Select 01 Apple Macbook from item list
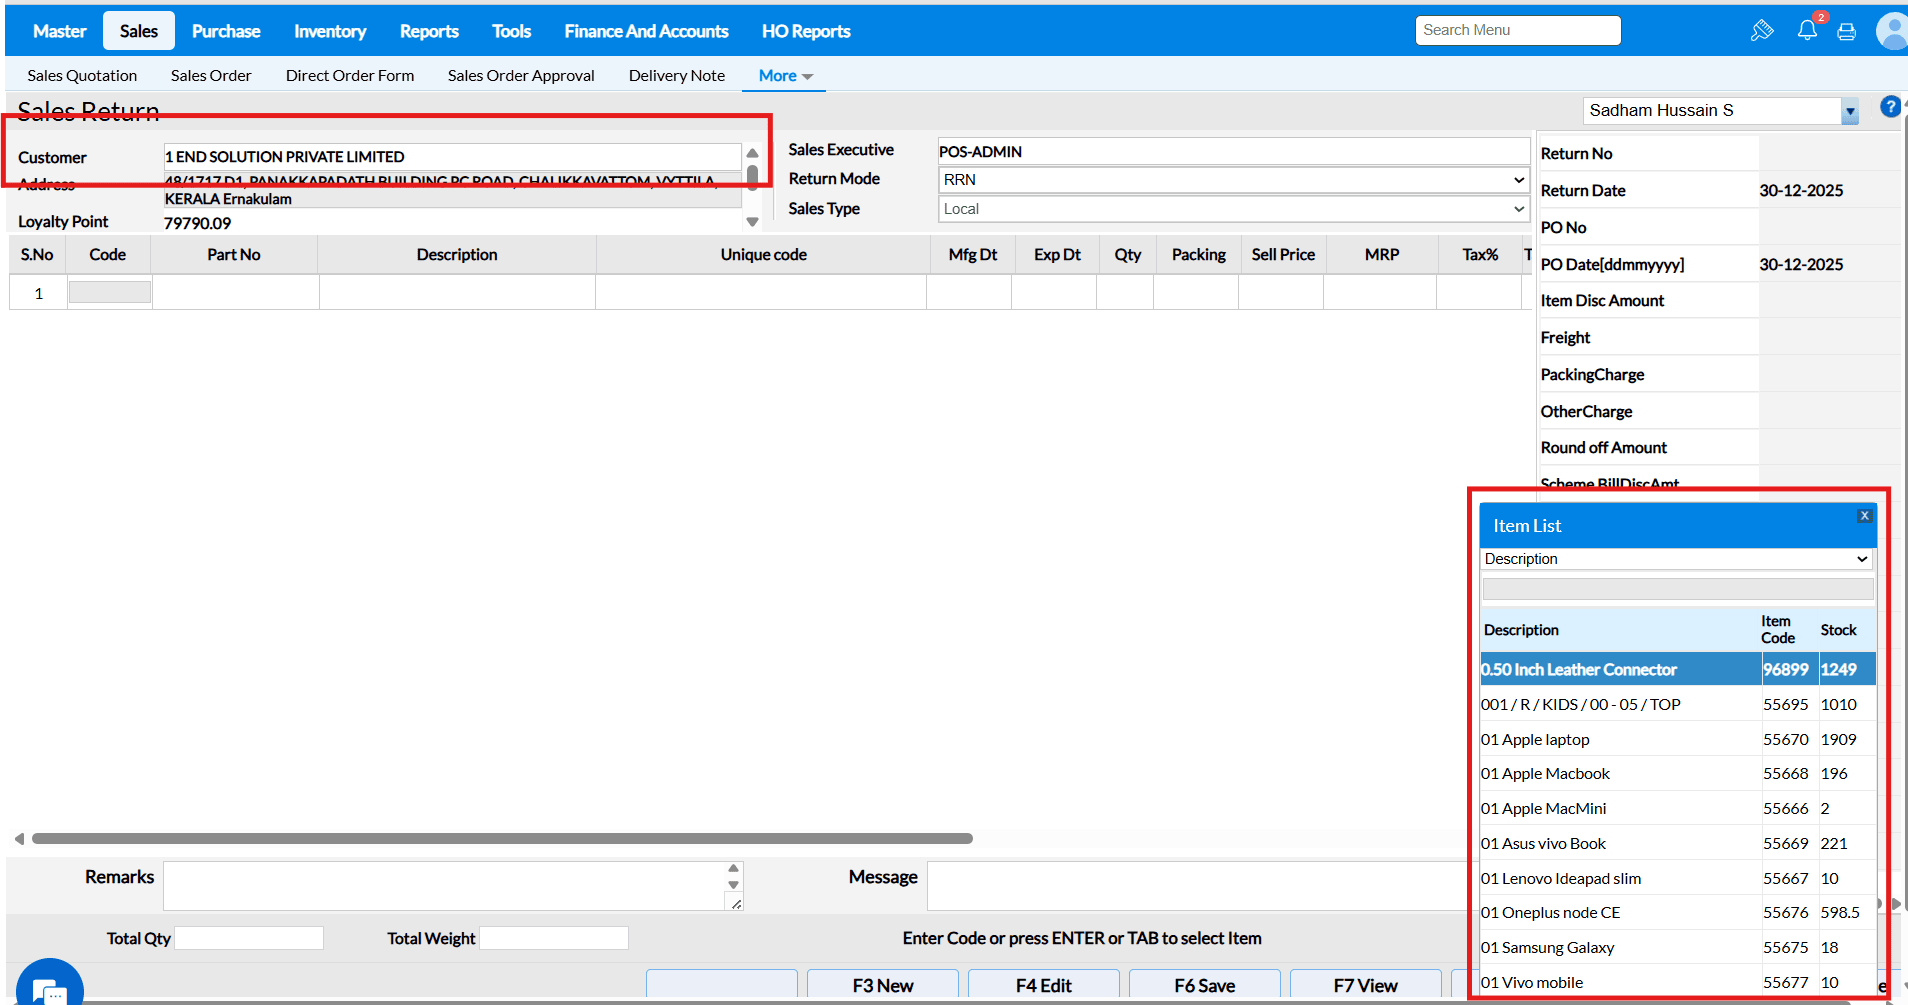Screen dimensions: 1908x1005 click(1545, 774)
